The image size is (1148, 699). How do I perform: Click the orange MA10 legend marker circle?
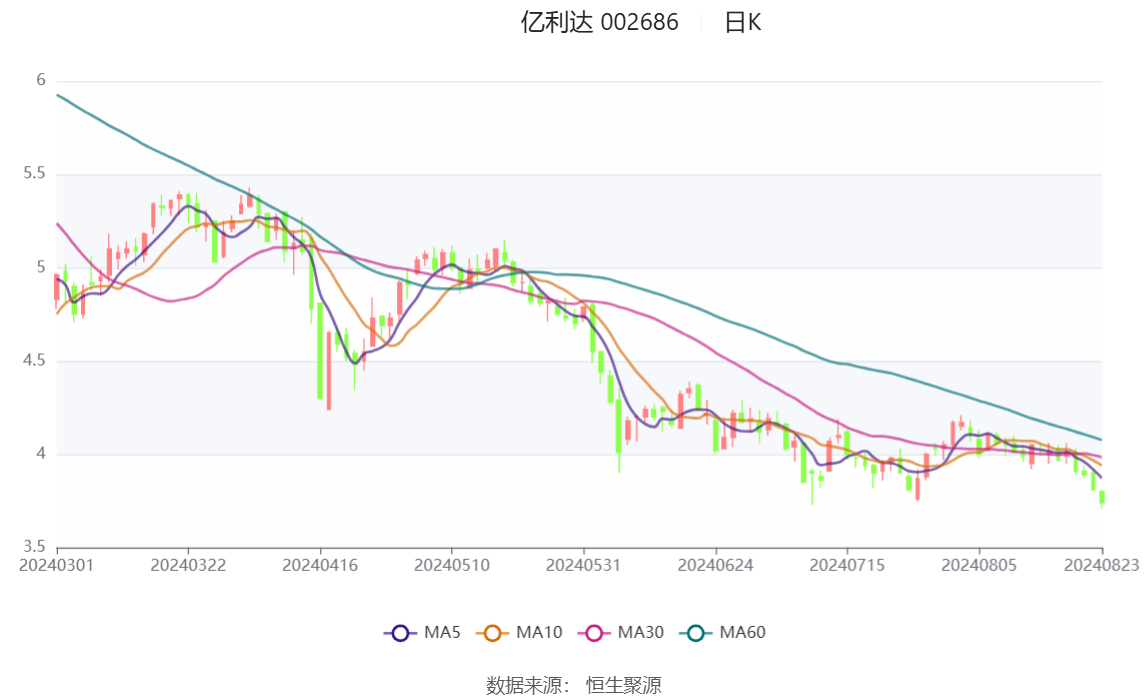coord(492,633)
